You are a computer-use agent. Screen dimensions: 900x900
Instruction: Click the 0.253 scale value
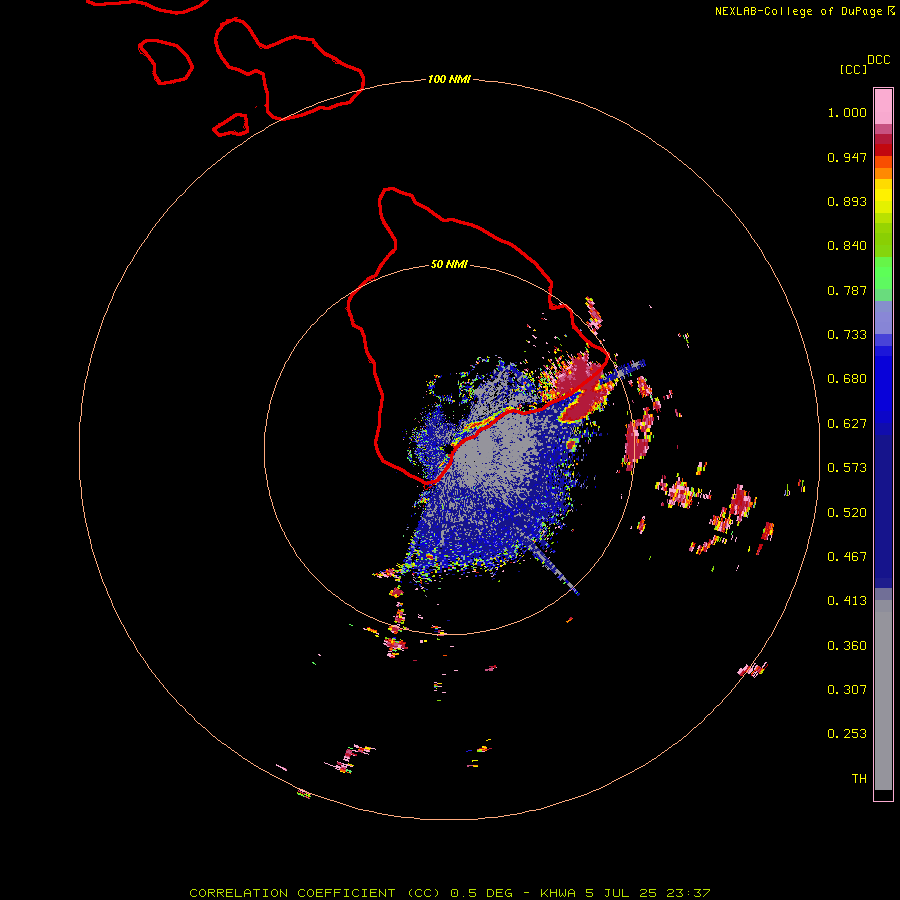[847, 734]
